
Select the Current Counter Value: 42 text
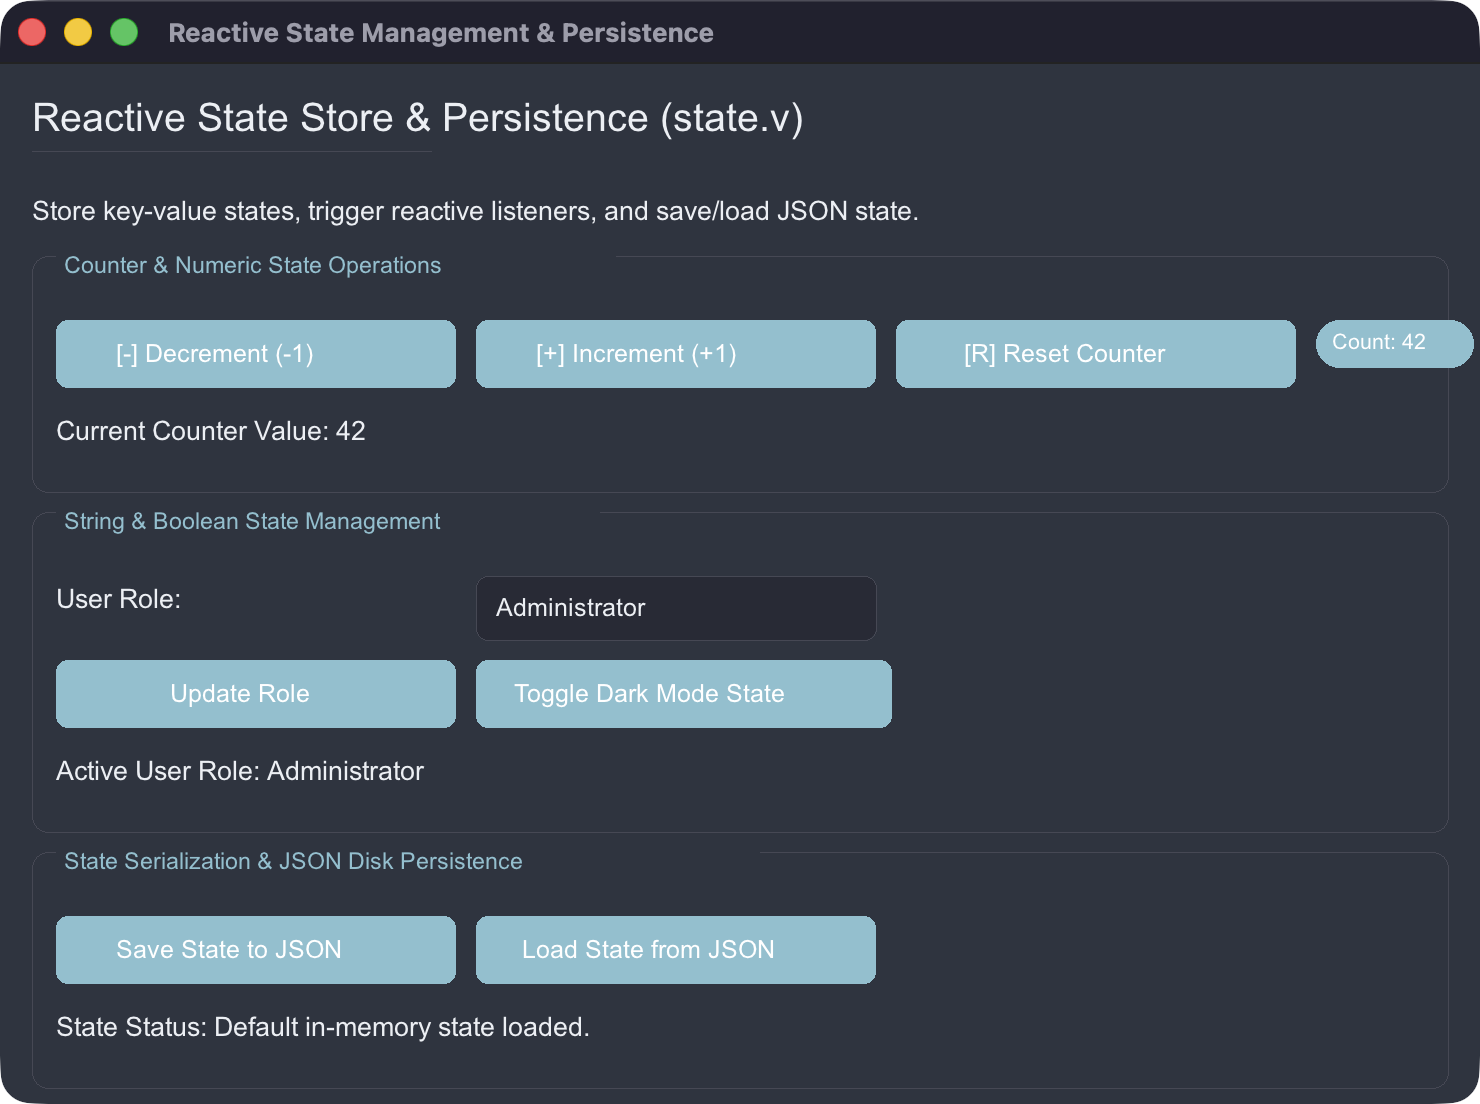(x=211, y=431)
